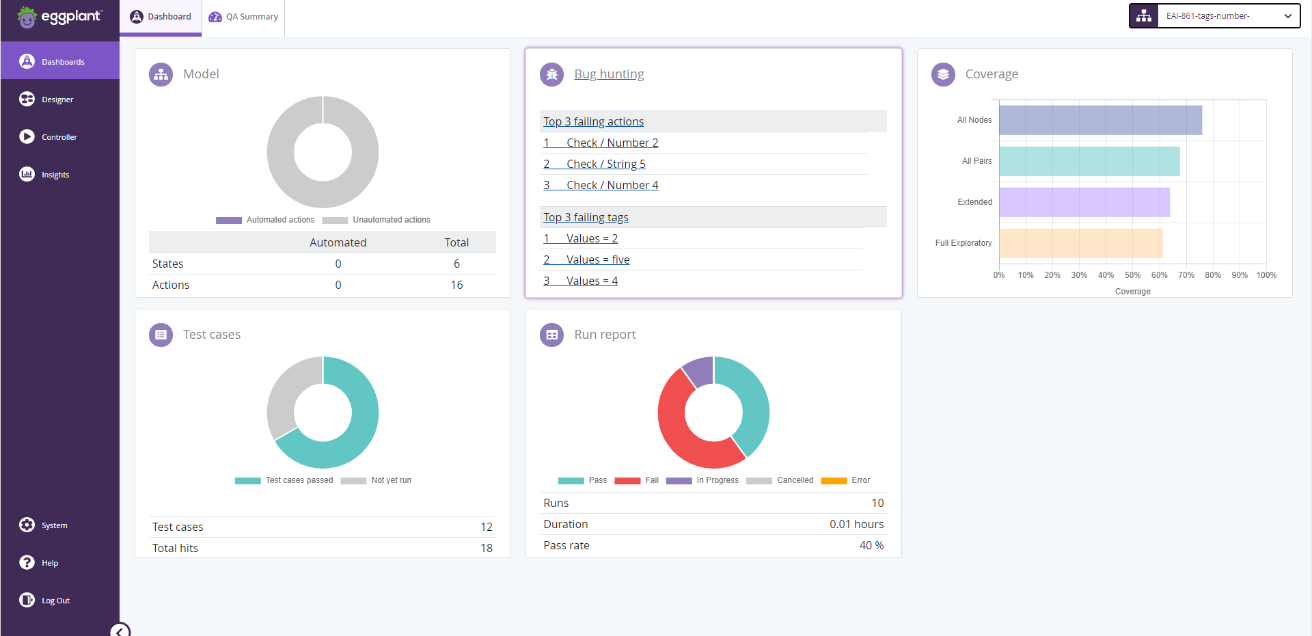Viewport: 1312px width, 636px height.
Task: Open the Bug hunting link
Action: pyautogui.click(x=609, y=74)
